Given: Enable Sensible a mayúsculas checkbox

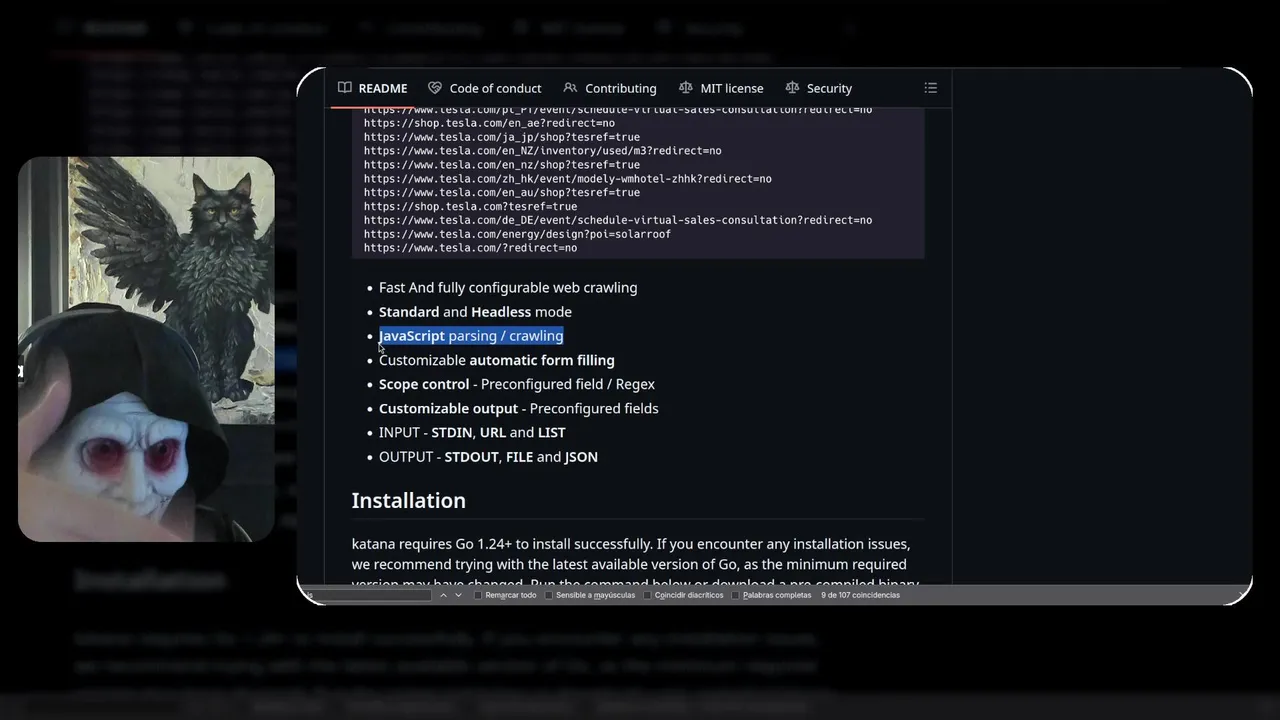Looking at the screenshot, I should [549, 595].
